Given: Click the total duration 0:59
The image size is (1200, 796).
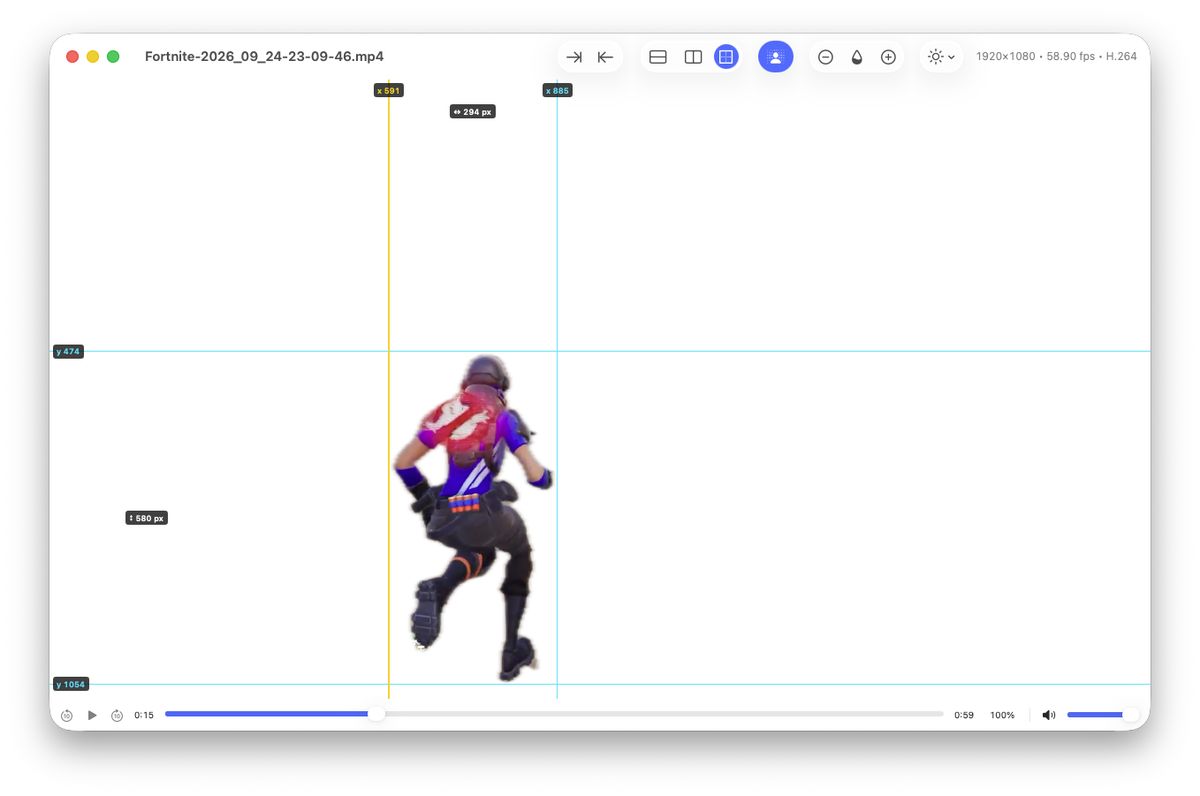Looking at the screenshot, I should [964, 715].
